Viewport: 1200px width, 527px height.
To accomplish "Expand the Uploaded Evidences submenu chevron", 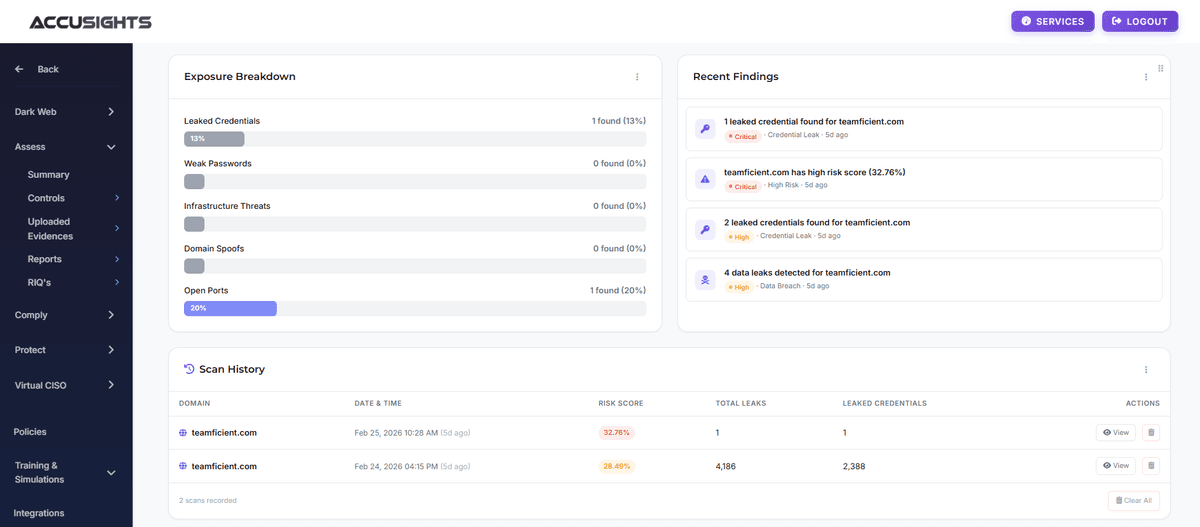I will 117,229.
